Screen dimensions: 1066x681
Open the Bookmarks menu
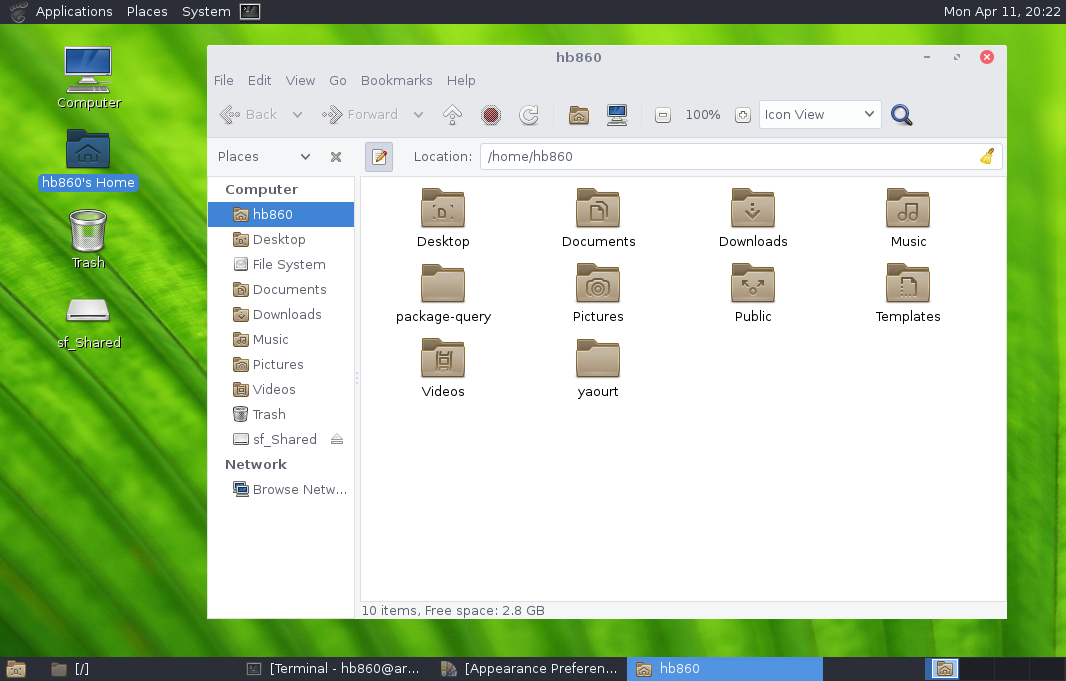[x=396, y=80]
